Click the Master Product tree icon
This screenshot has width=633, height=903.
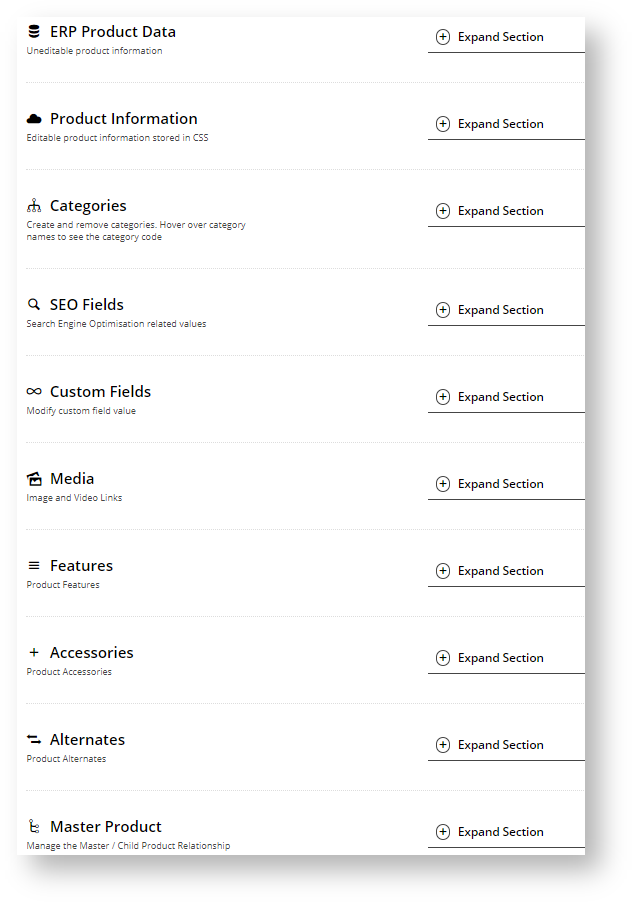(34, 826)
